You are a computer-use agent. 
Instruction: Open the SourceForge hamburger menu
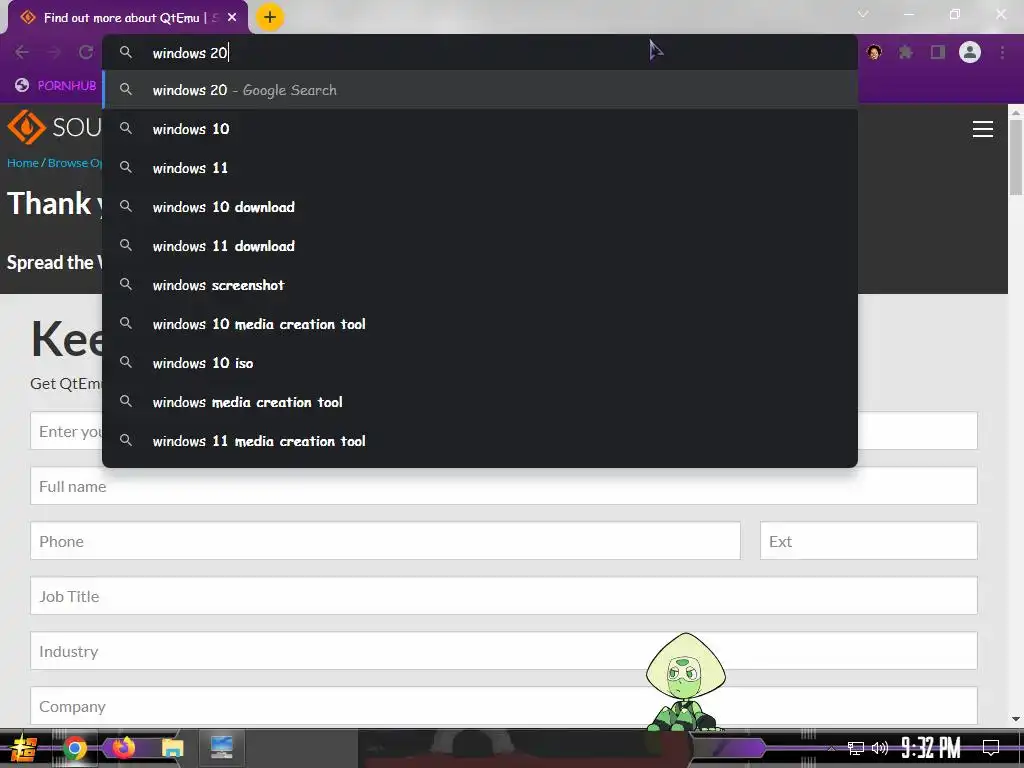coord(982,129)
